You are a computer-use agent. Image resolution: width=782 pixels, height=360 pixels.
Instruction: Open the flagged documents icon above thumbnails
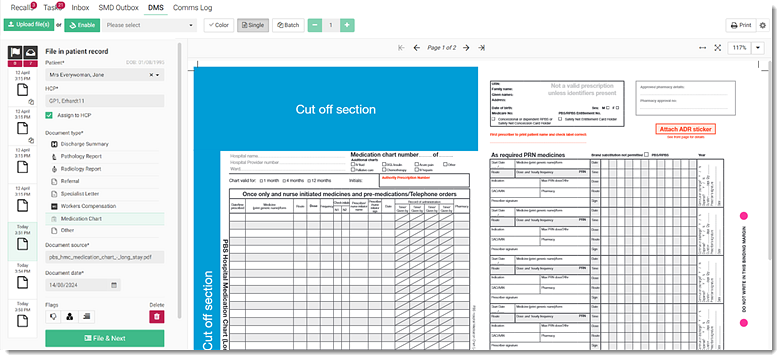point(14,53)
